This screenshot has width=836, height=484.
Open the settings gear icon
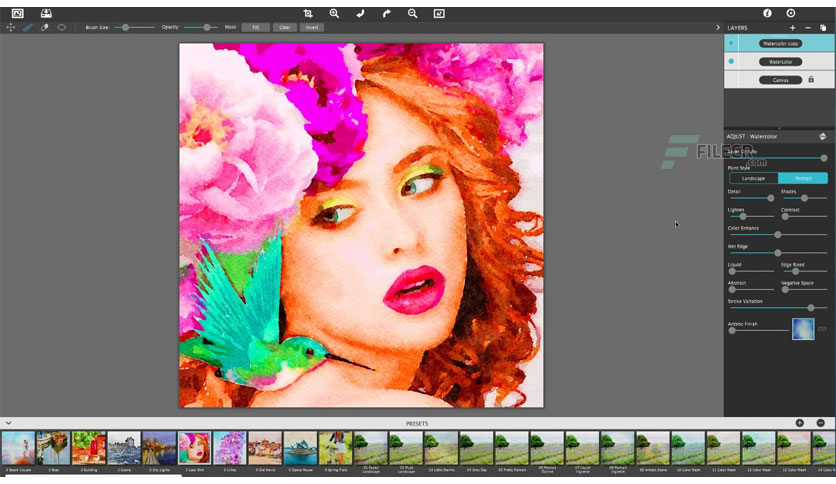[791, 13]
